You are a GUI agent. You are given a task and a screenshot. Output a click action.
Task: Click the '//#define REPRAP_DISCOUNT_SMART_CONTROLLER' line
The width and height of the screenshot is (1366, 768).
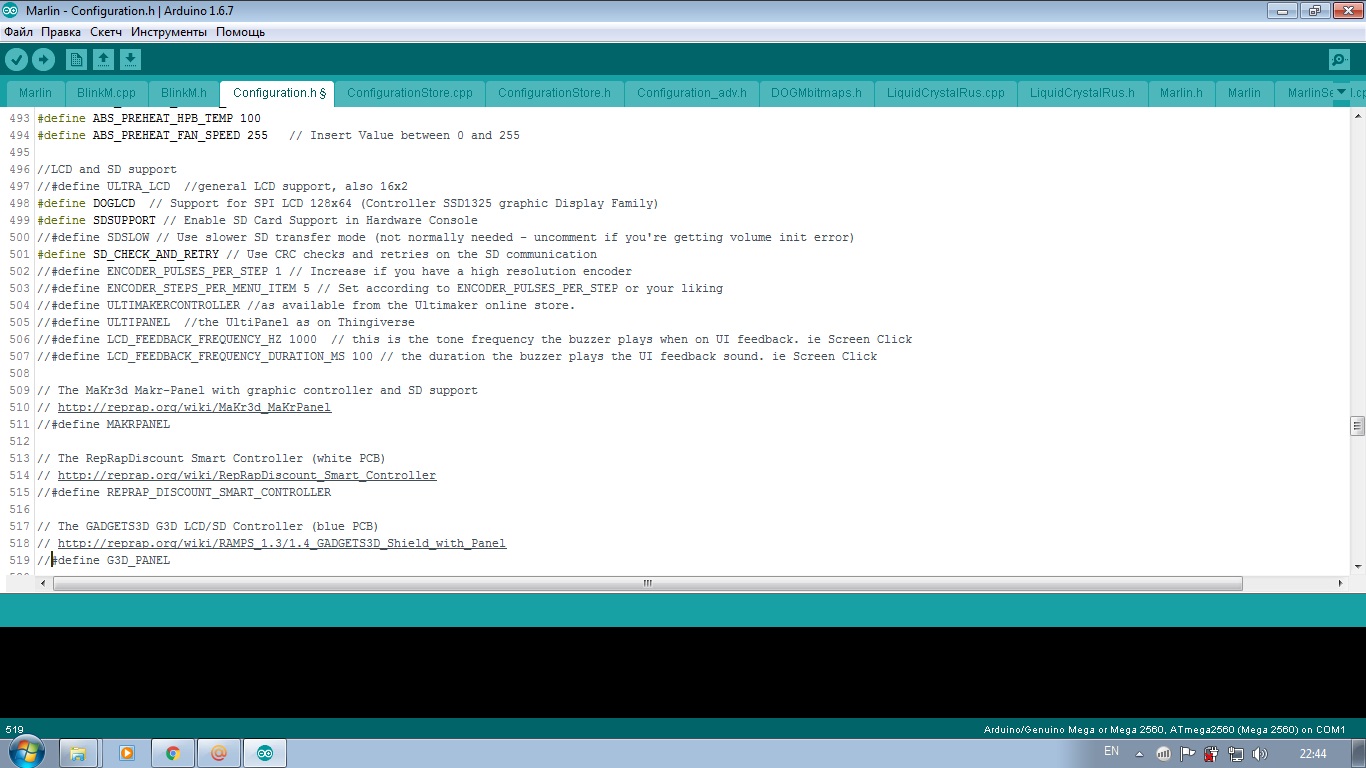coord(184,493)
